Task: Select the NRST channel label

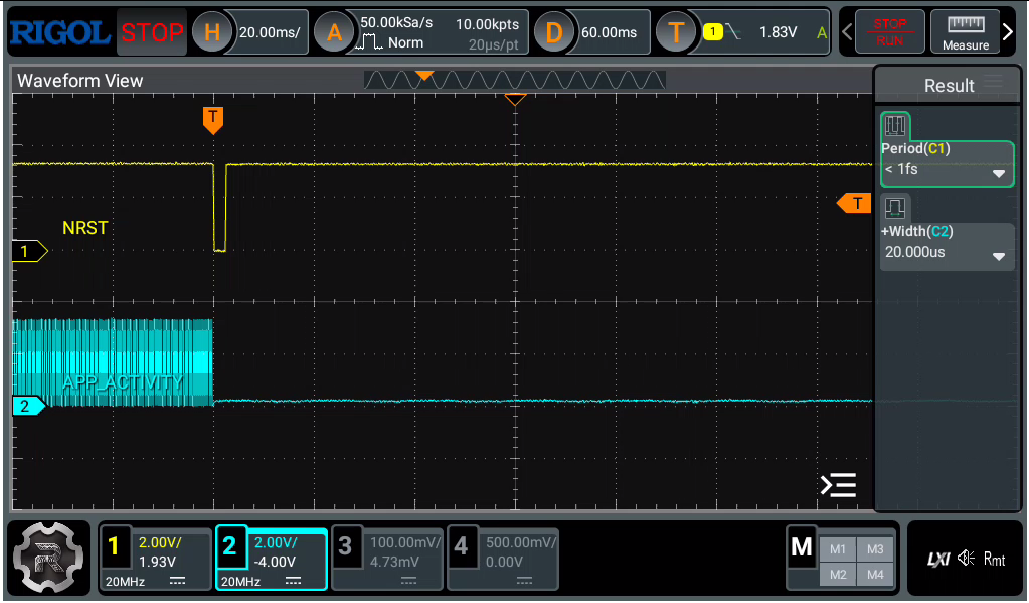Action: click(x=85, y=228)
